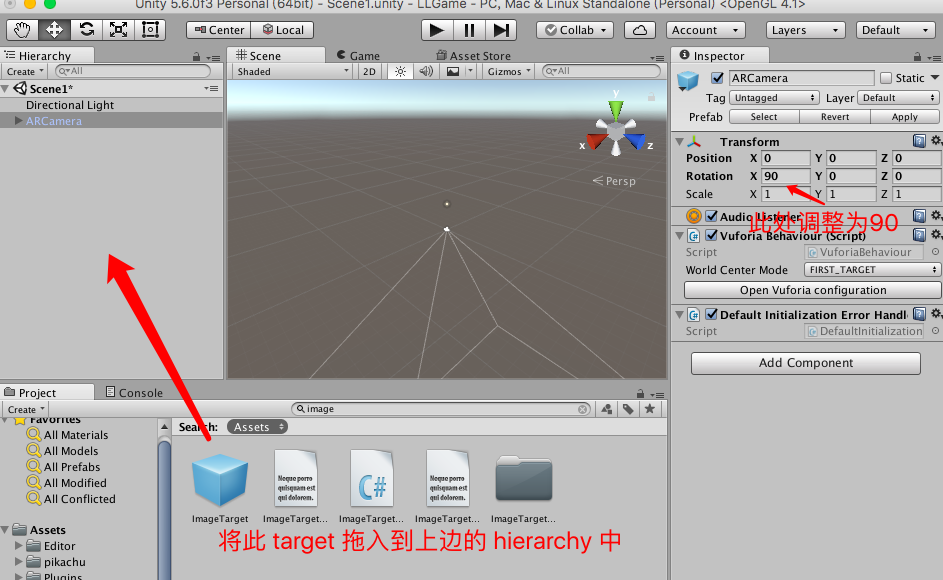Image resolution: width=943 pixels, height=580 pixels.
Task: Click Open Vuforia configuration button
Action: (812, 290)
